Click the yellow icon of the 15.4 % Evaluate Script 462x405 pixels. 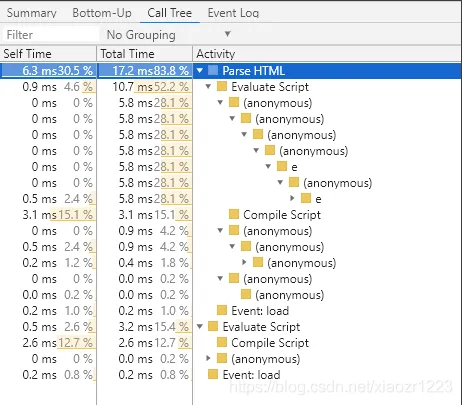click(x=213, y=326)
